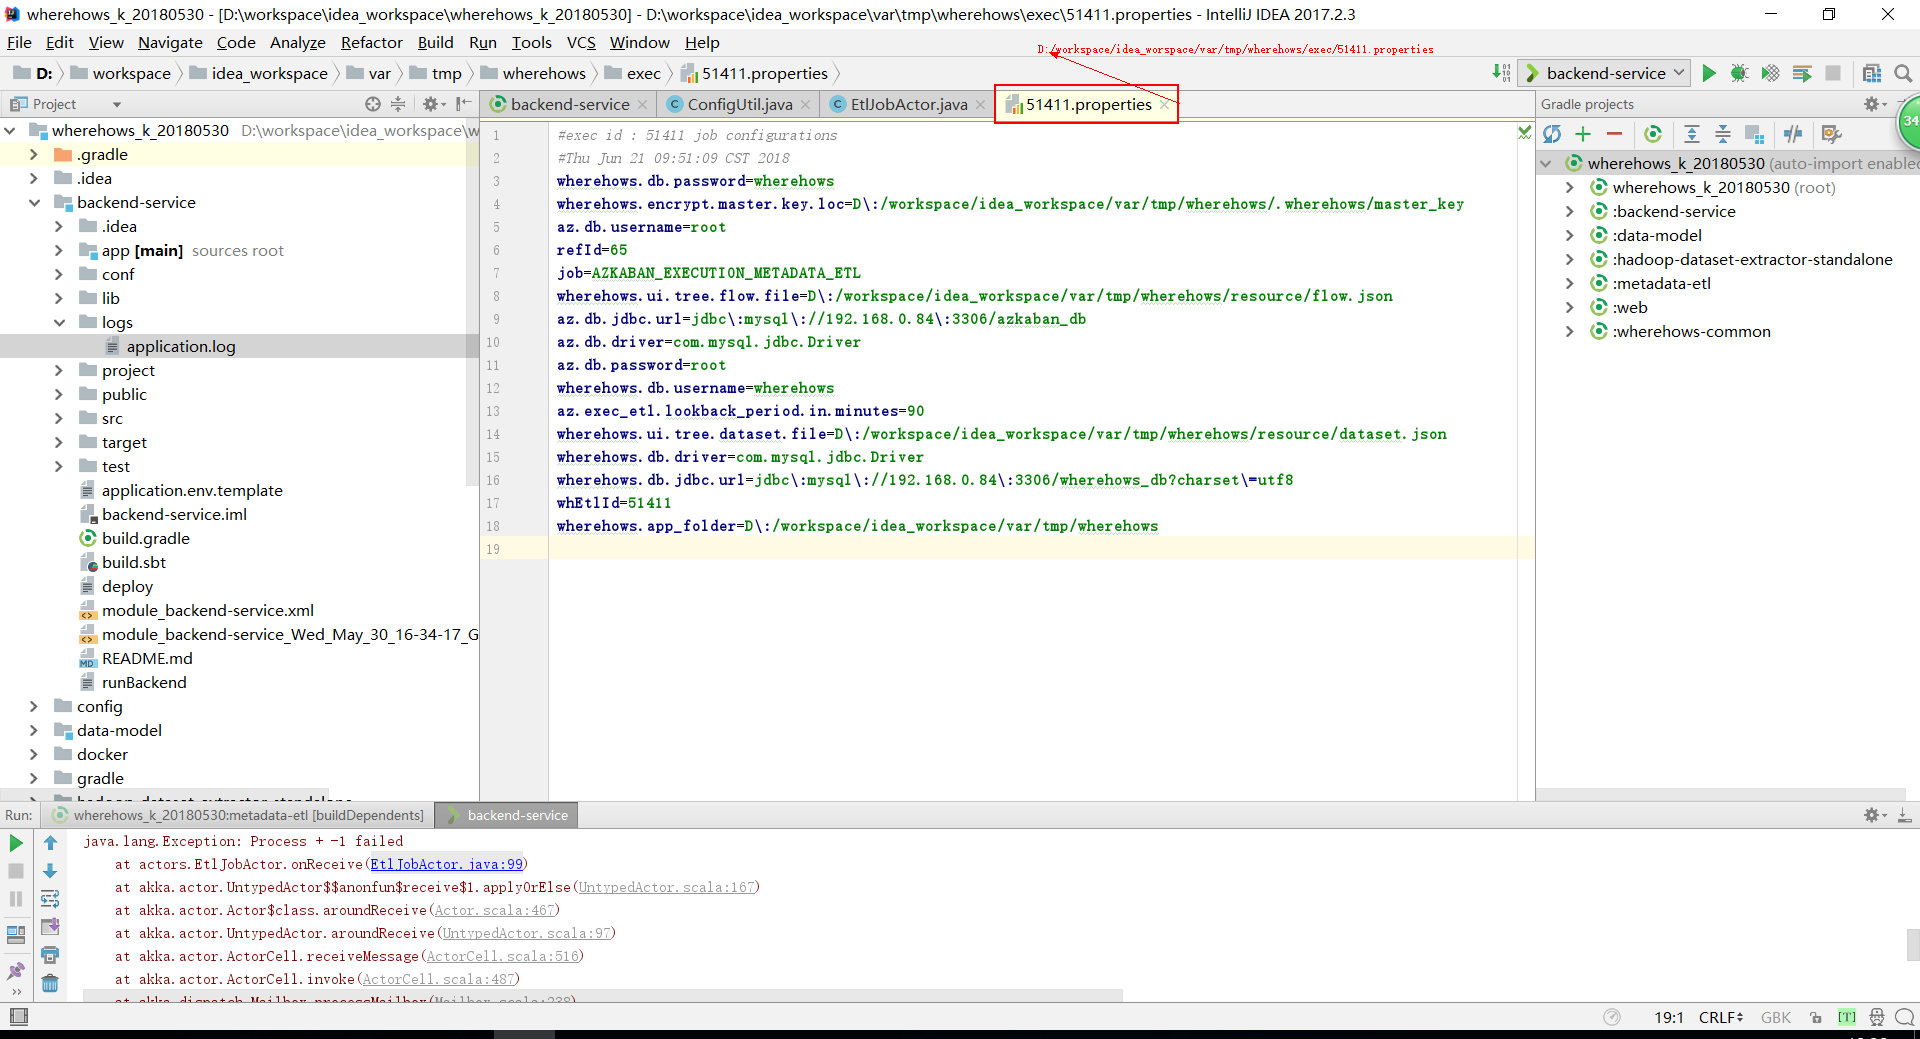Open Search Everywhere magnifier icon
The width and height of the screenshot is (1920, 1039).
pyautogui.click(x=1903, y=73)
